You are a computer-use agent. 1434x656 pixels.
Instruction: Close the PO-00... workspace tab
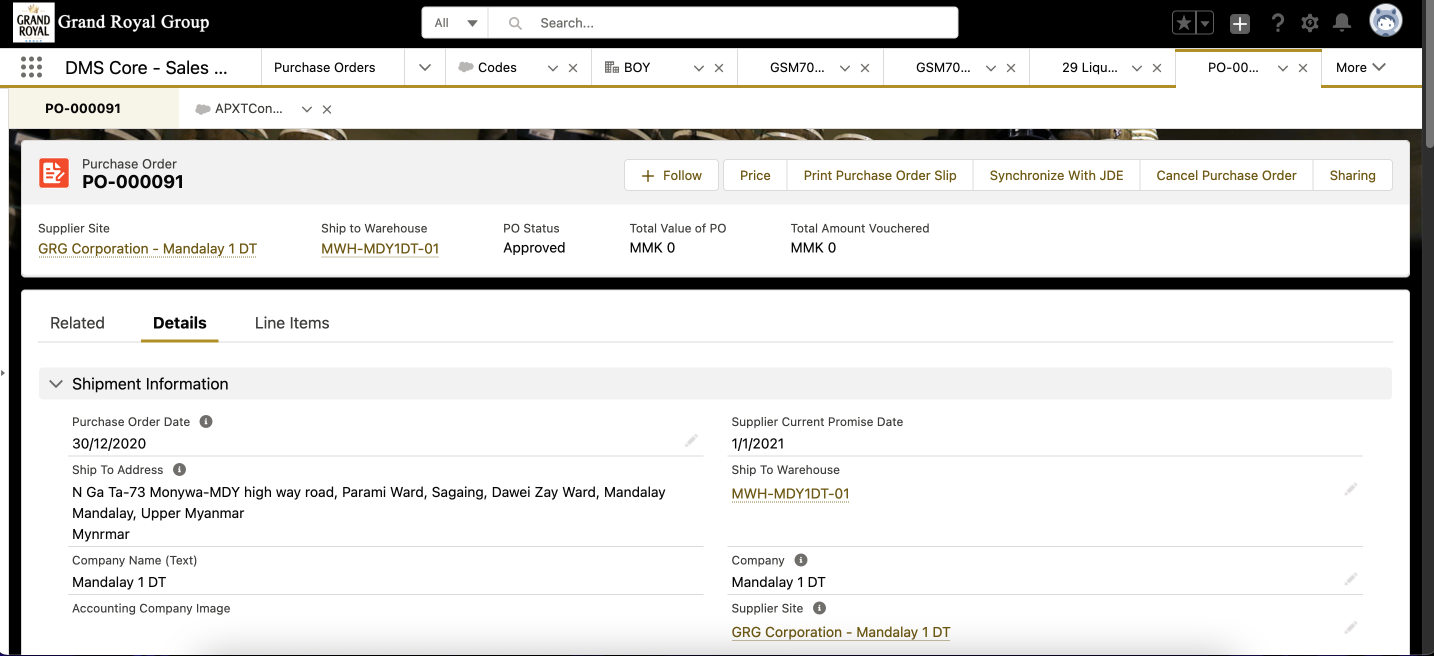point(1303,68)
